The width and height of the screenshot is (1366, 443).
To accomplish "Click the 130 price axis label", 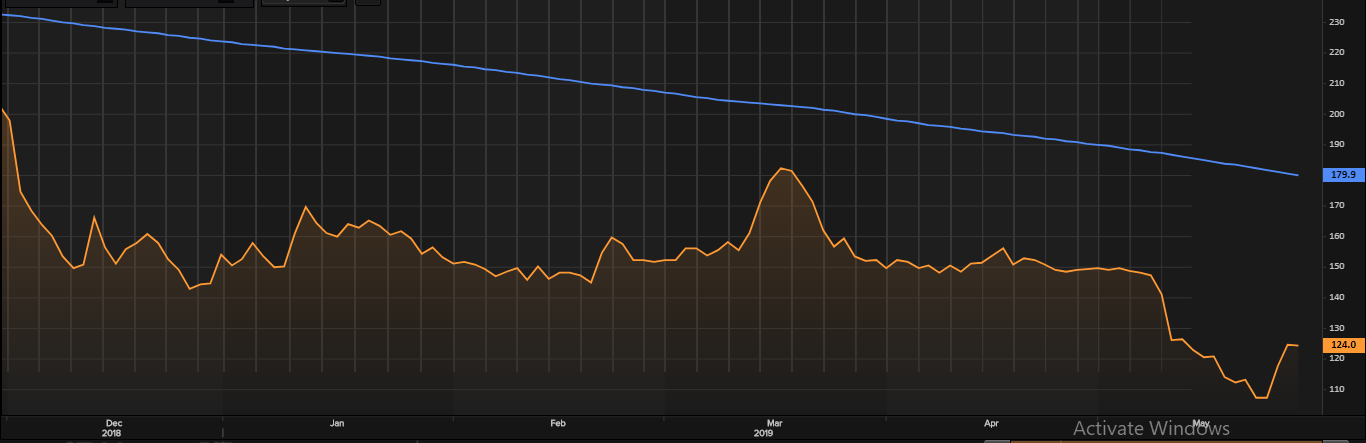I will click(1337, 328).
